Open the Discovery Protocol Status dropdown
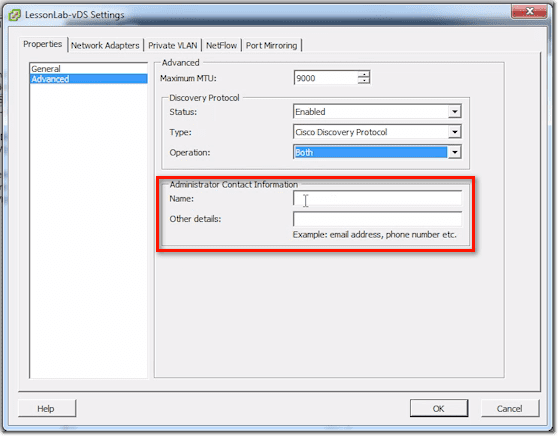 (454, 112)
